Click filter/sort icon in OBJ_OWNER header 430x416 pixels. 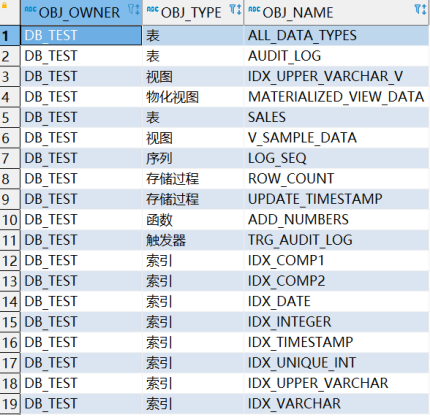[x=134, y=9]
